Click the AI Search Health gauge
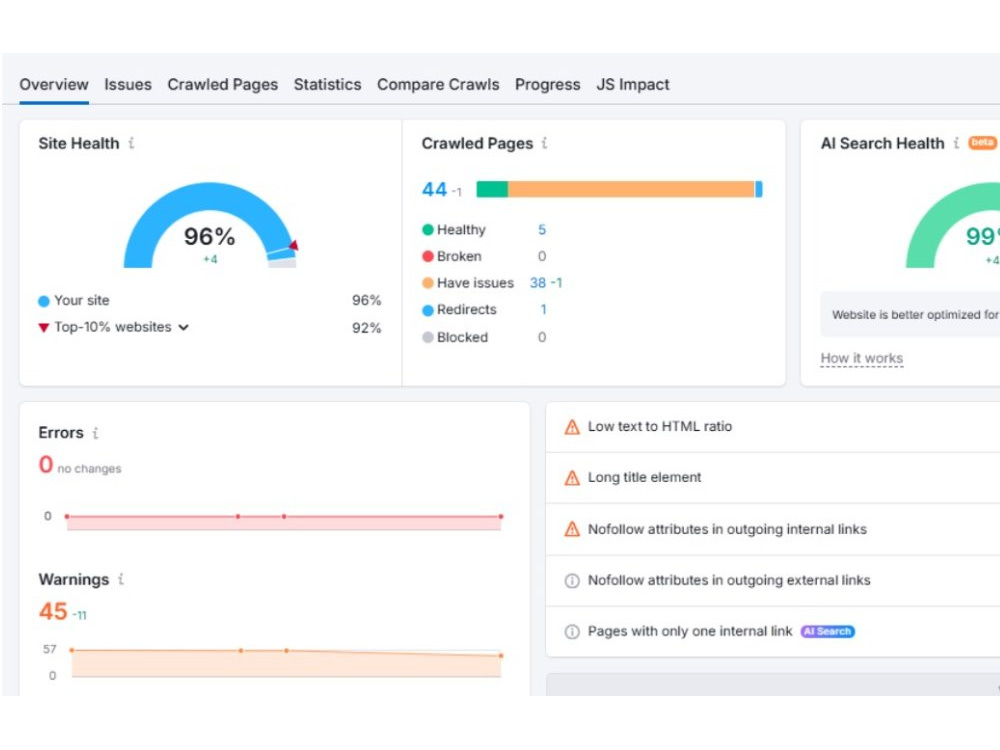The height and width of the screenshot is (750, 1000). 953,225
